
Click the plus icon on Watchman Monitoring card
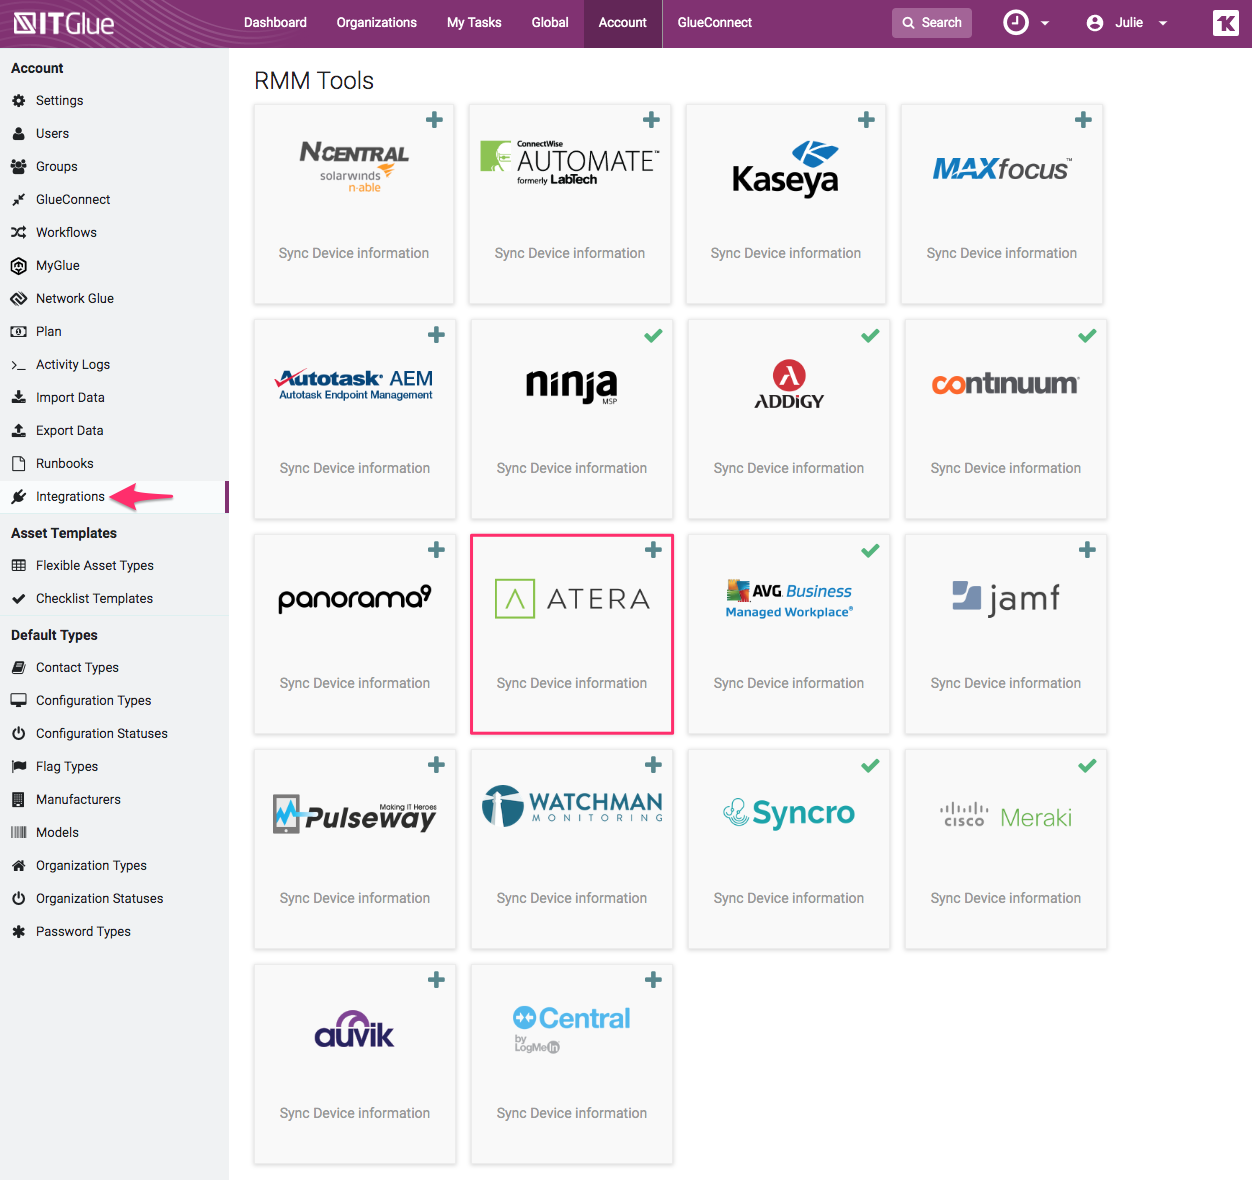click(653, 765)
